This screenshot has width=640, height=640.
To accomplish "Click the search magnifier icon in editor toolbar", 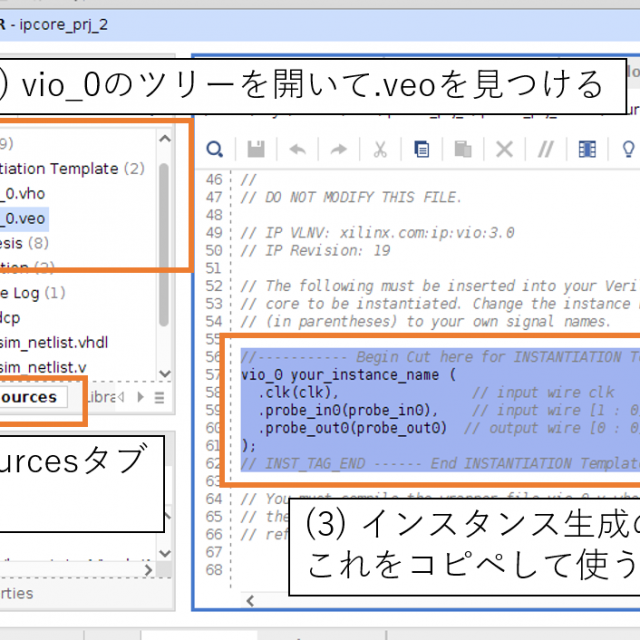I will [215, 149].
